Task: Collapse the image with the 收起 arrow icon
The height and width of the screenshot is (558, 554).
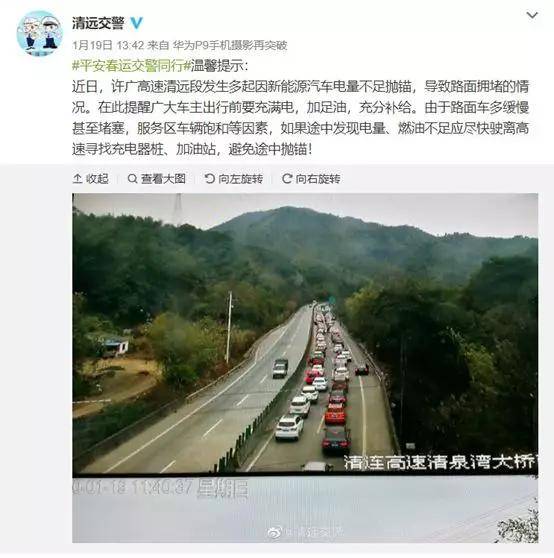Action: [x=77, y=179]
